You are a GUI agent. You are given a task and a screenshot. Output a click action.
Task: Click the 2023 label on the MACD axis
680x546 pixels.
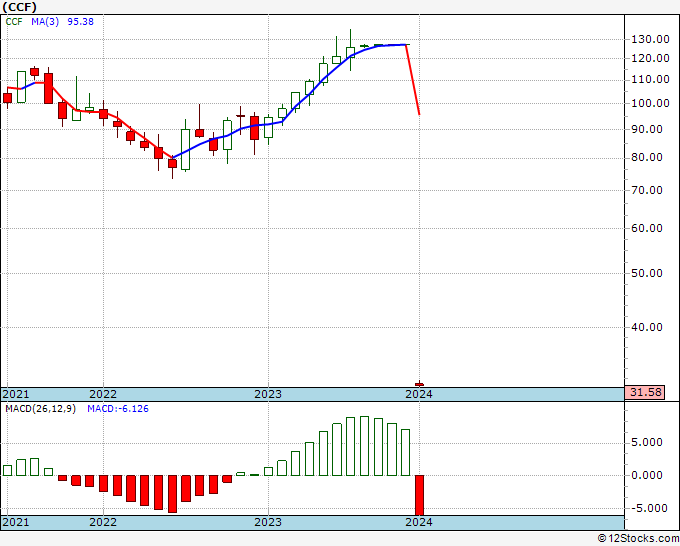268,522
